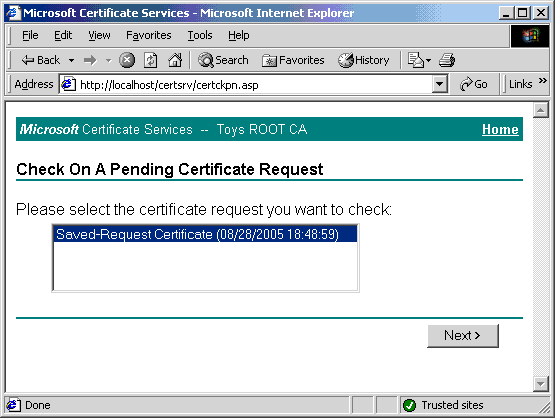This screenshot has width=555, height=418.
Task: Click the Trusted sites status zone
Action: click(474, 405)
